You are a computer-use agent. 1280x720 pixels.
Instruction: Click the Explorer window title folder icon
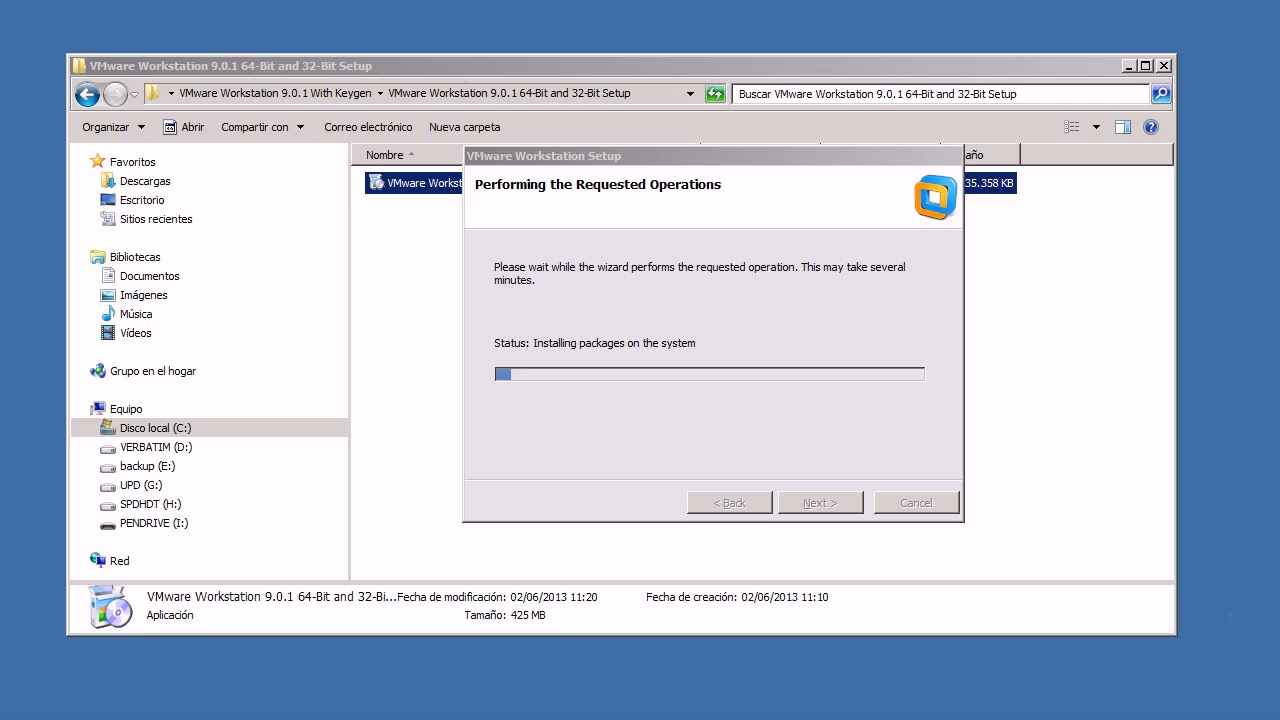[79, 66]
